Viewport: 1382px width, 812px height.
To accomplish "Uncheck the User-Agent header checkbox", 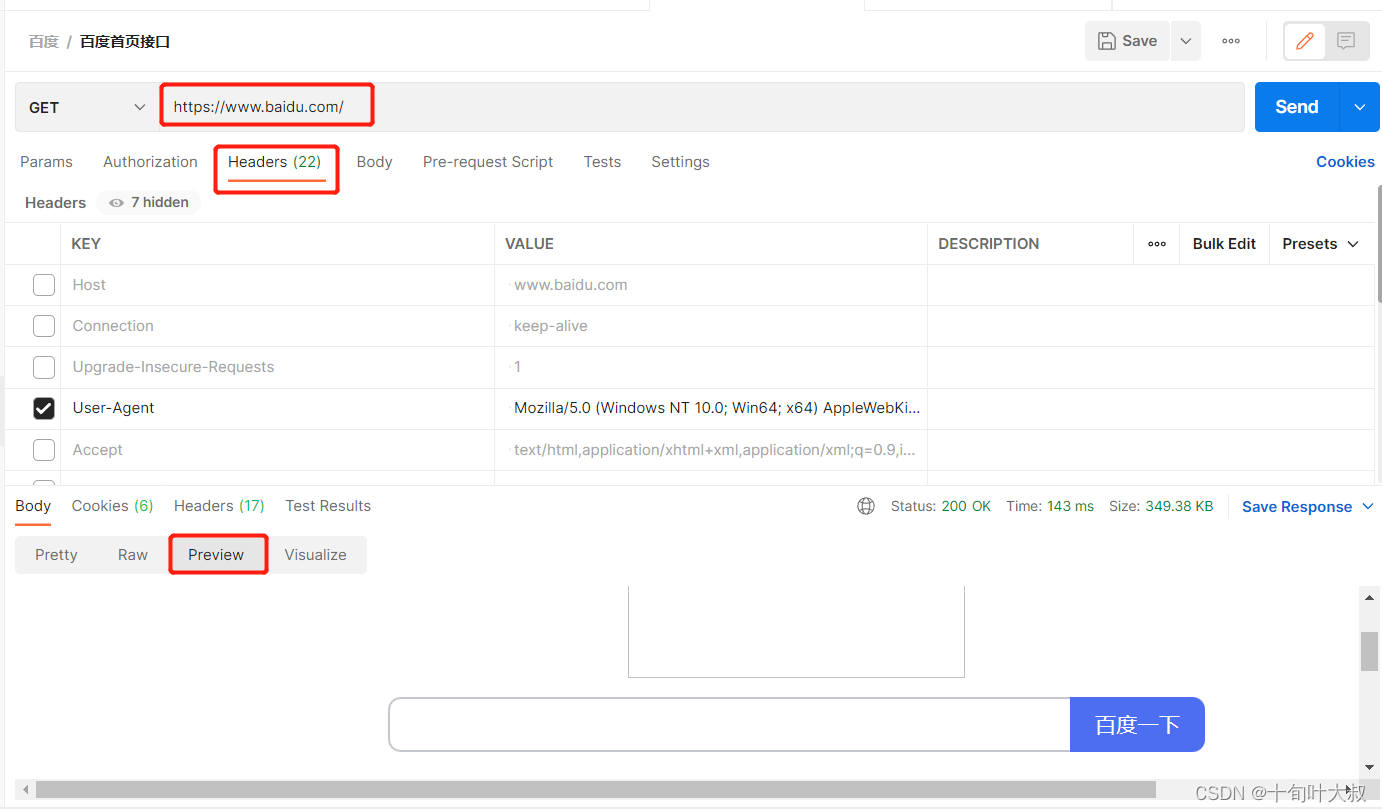I will pos(44,408).
